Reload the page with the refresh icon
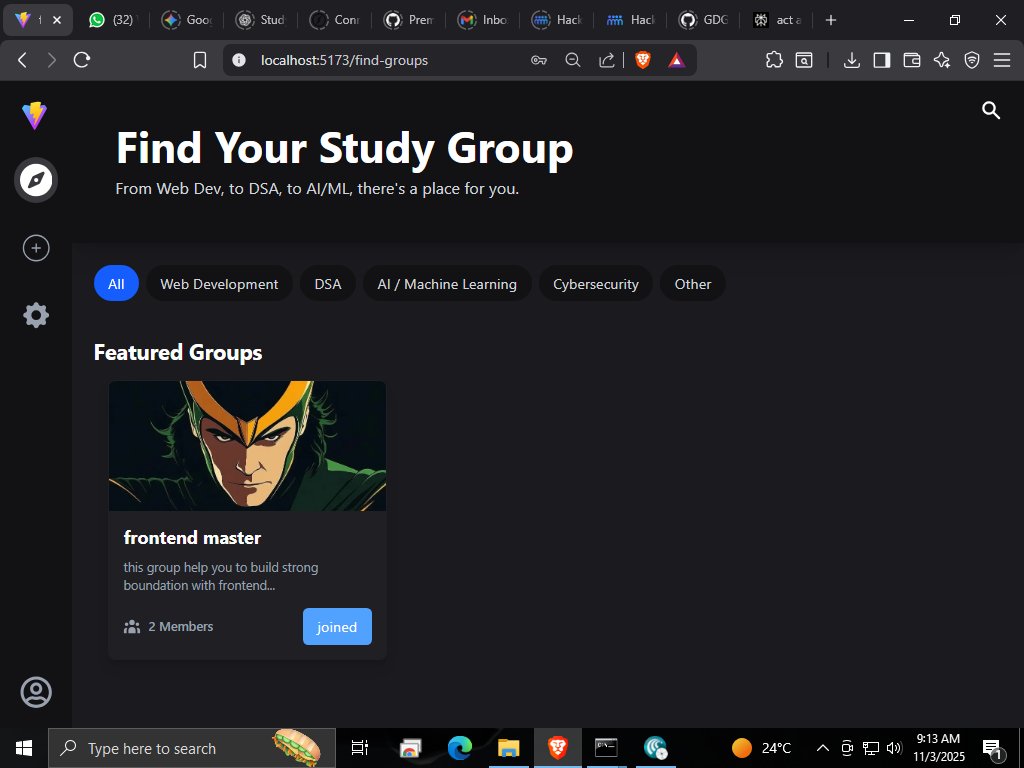Viewport: 1024px width, 768px height. (82, 60)
